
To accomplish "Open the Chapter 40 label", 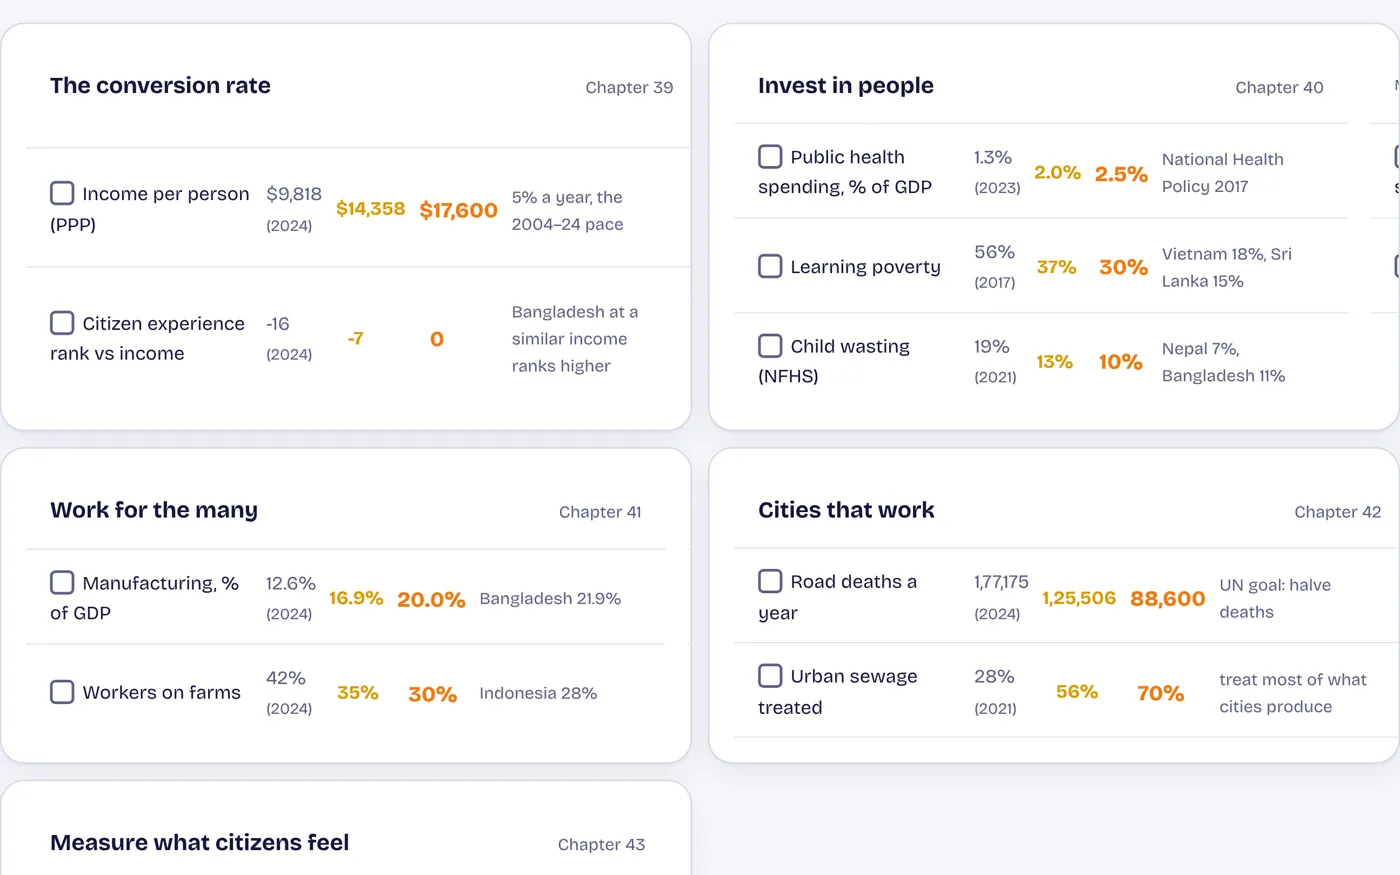I will (x=1279, y=87).
